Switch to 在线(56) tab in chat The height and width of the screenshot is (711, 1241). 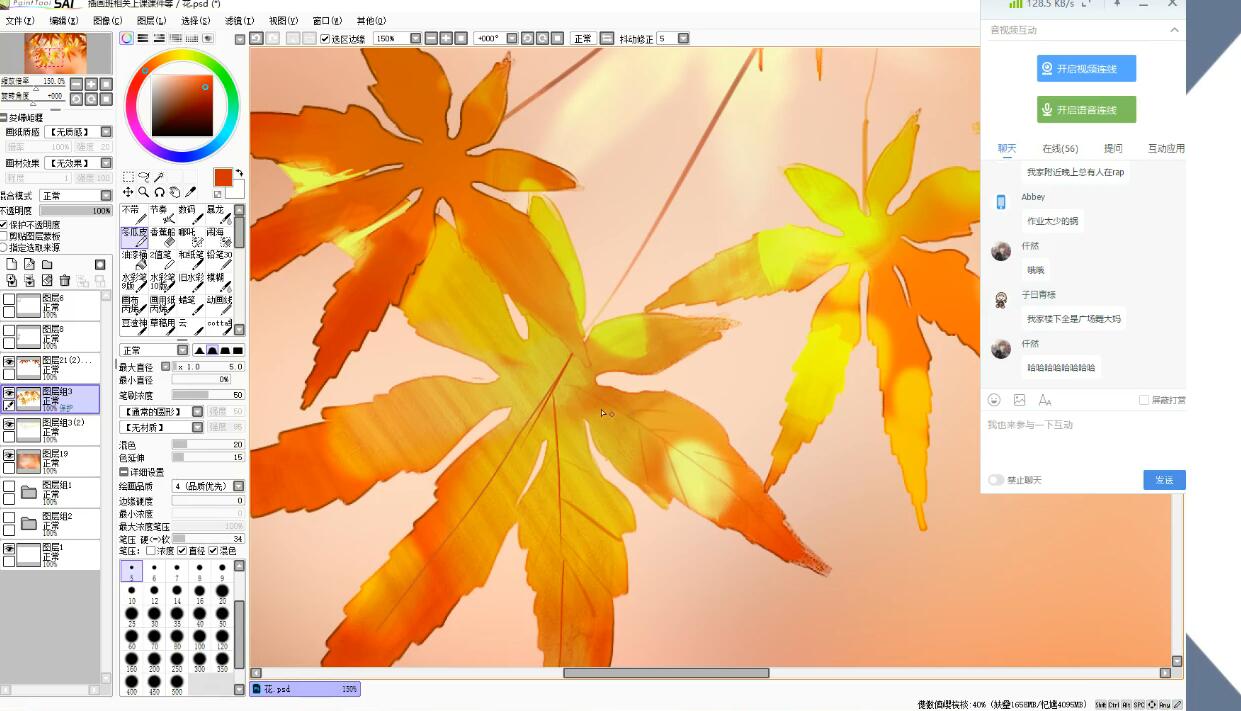1060,148
